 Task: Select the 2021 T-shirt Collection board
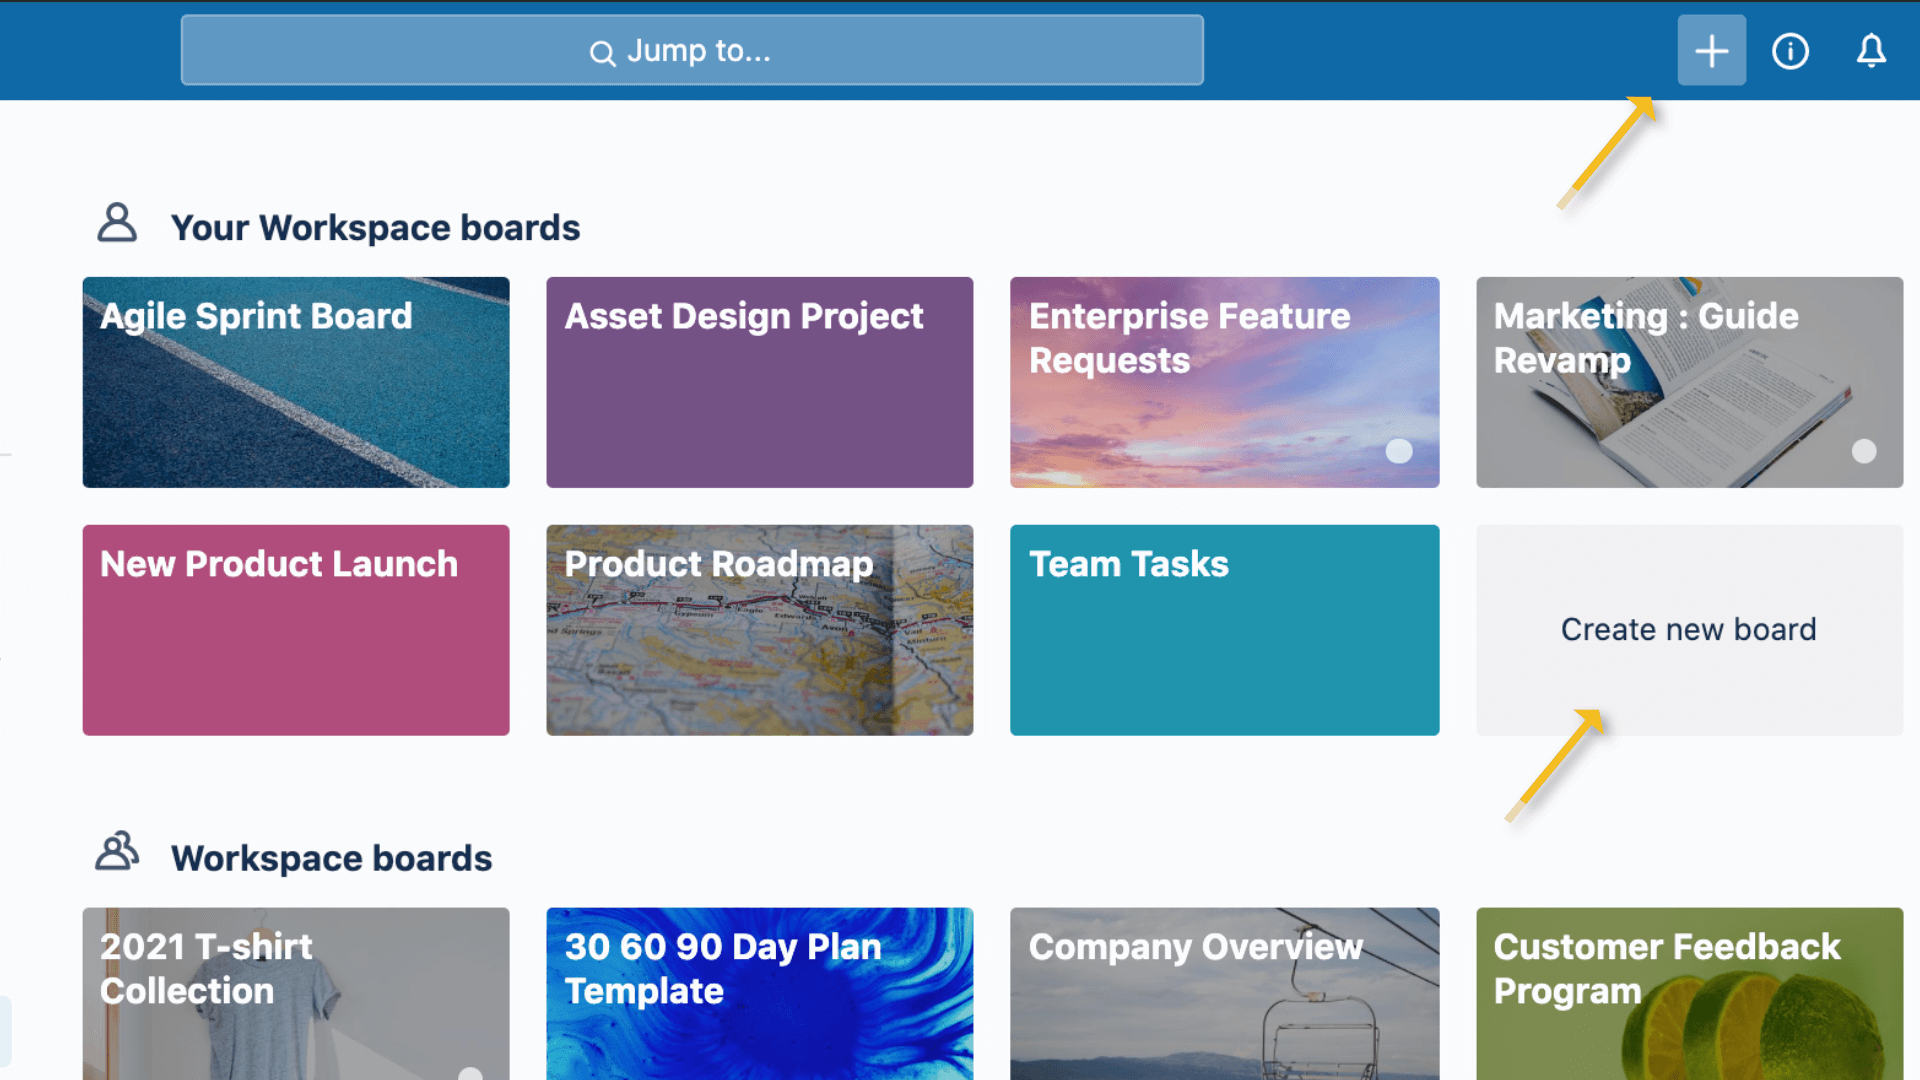tap(295, 994)
